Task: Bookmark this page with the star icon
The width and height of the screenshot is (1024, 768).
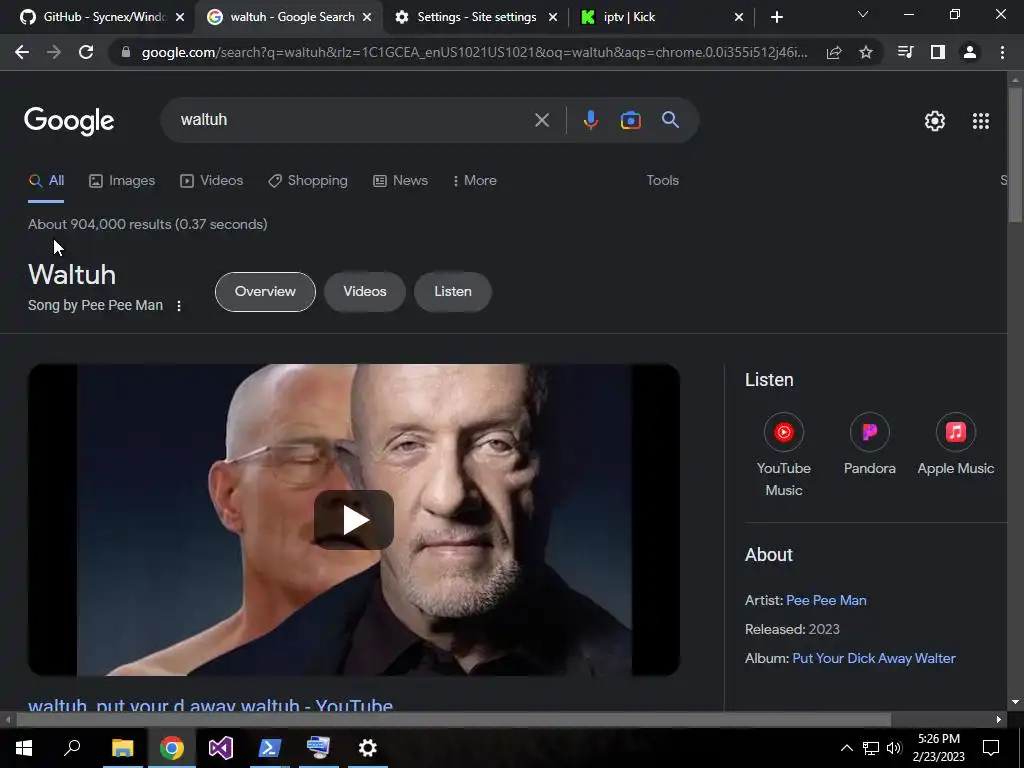Action: pyautogui.click(x=866, y=52)
